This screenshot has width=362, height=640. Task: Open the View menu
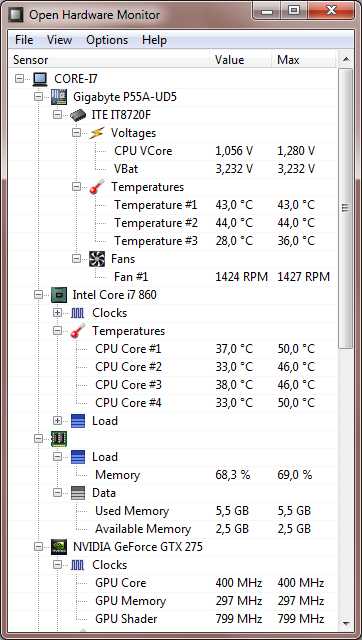[x=59, y=40]
